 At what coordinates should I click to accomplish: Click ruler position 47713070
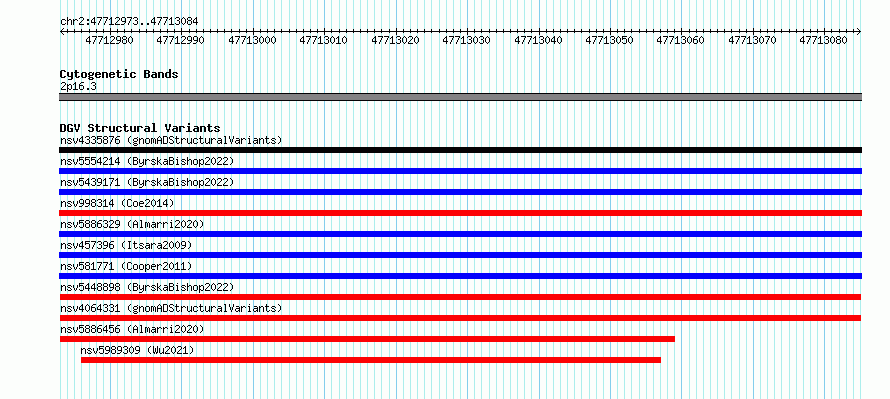[753, 40]
